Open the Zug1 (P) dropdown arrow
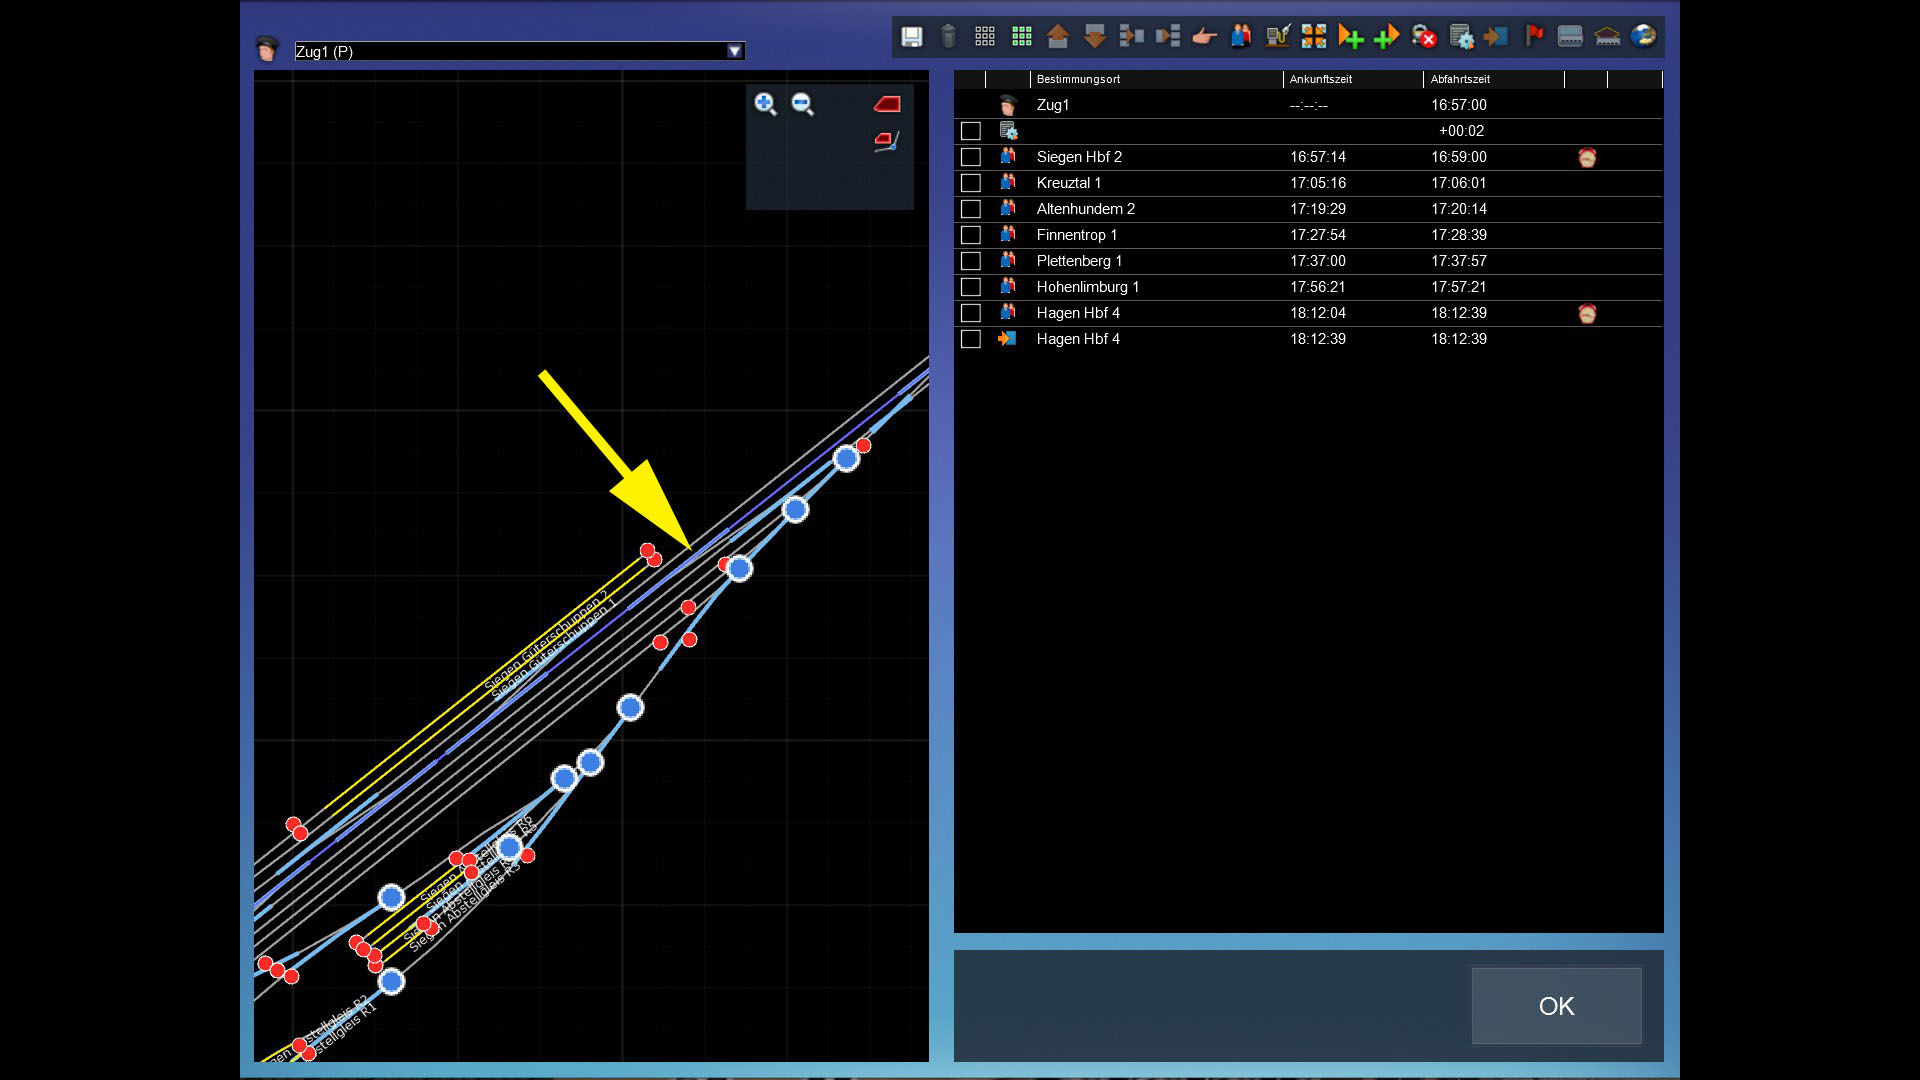Screen dimensions: 1920x1080 point(735,51)
